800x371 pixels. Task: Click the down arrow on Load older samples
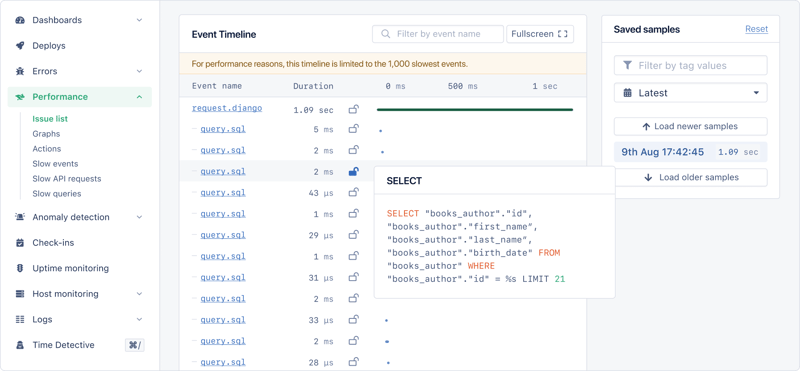(648, 178)
